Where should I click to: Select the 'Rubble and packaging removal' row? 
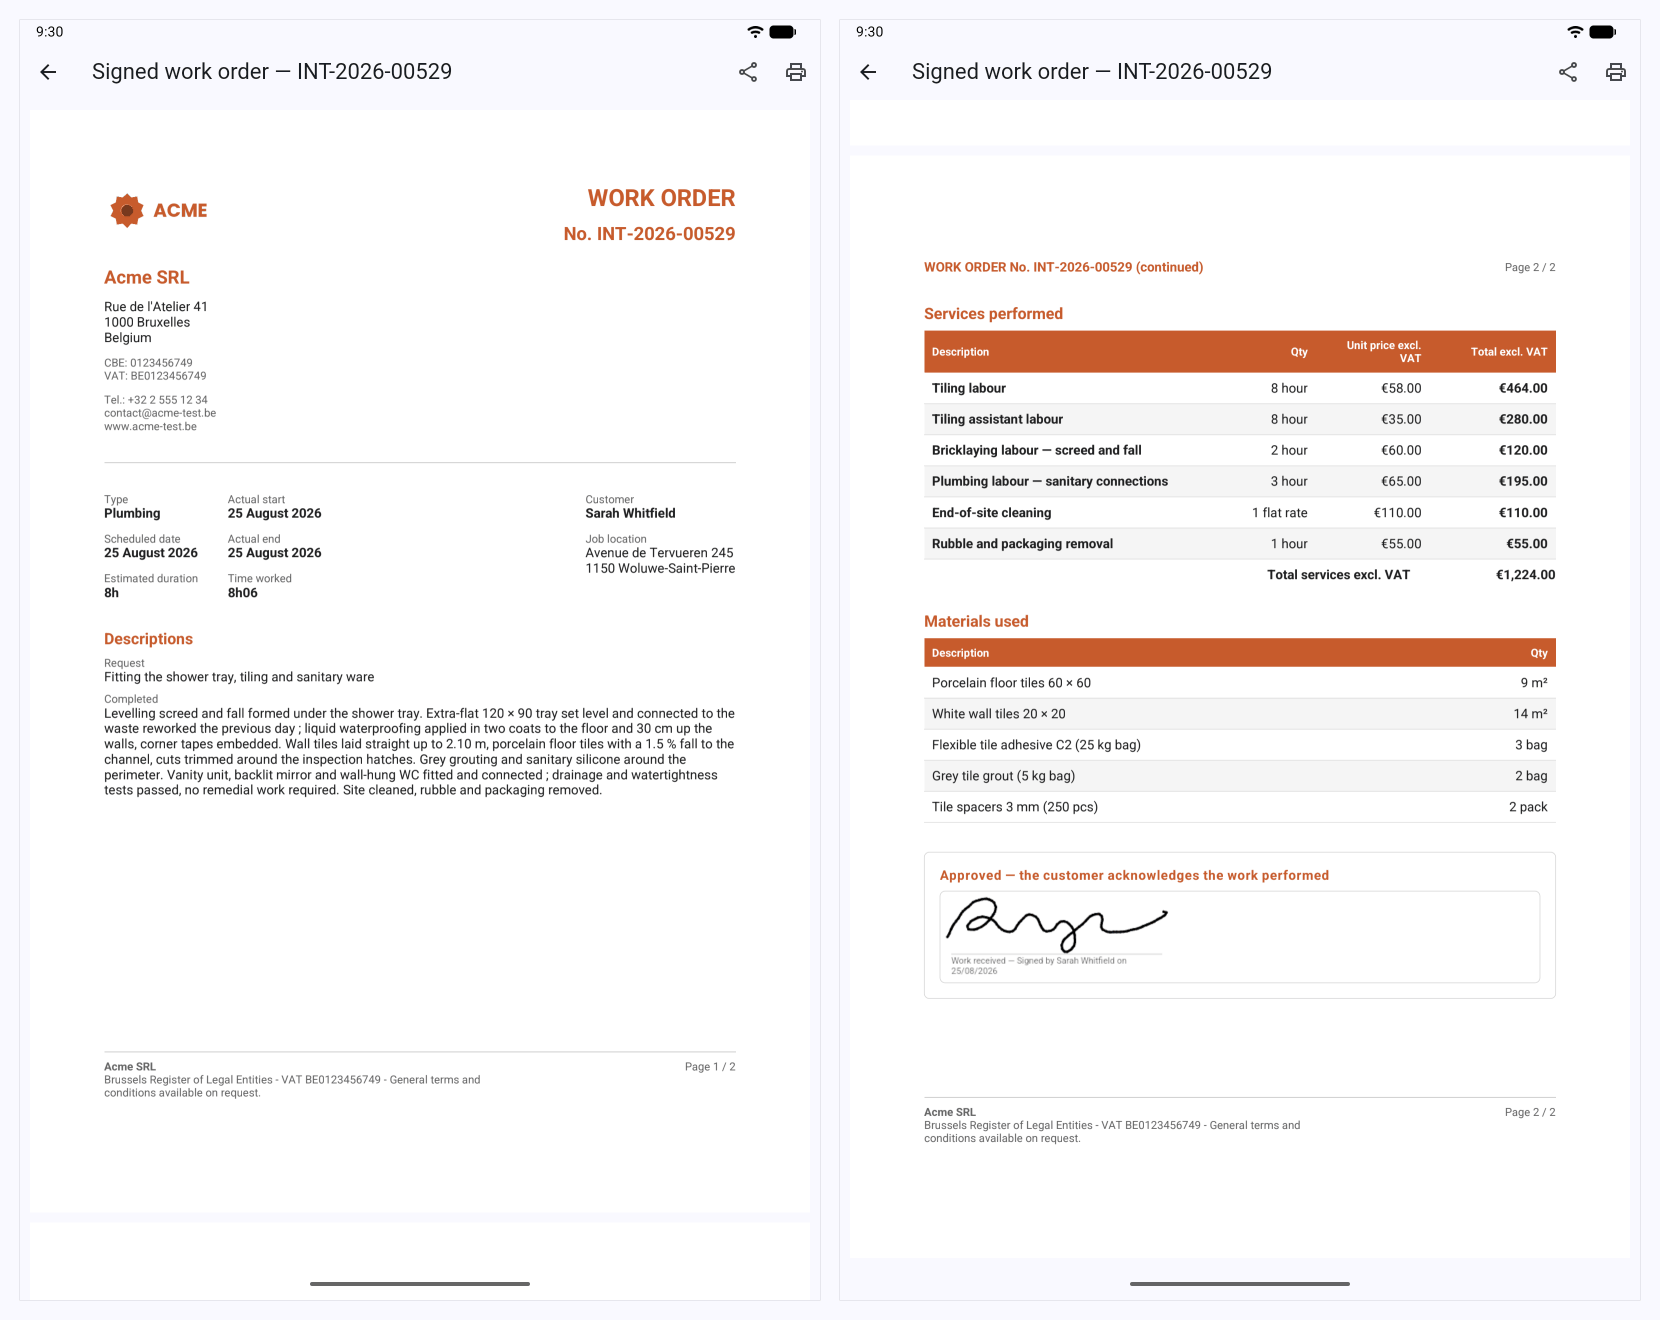coord(1240,543)
